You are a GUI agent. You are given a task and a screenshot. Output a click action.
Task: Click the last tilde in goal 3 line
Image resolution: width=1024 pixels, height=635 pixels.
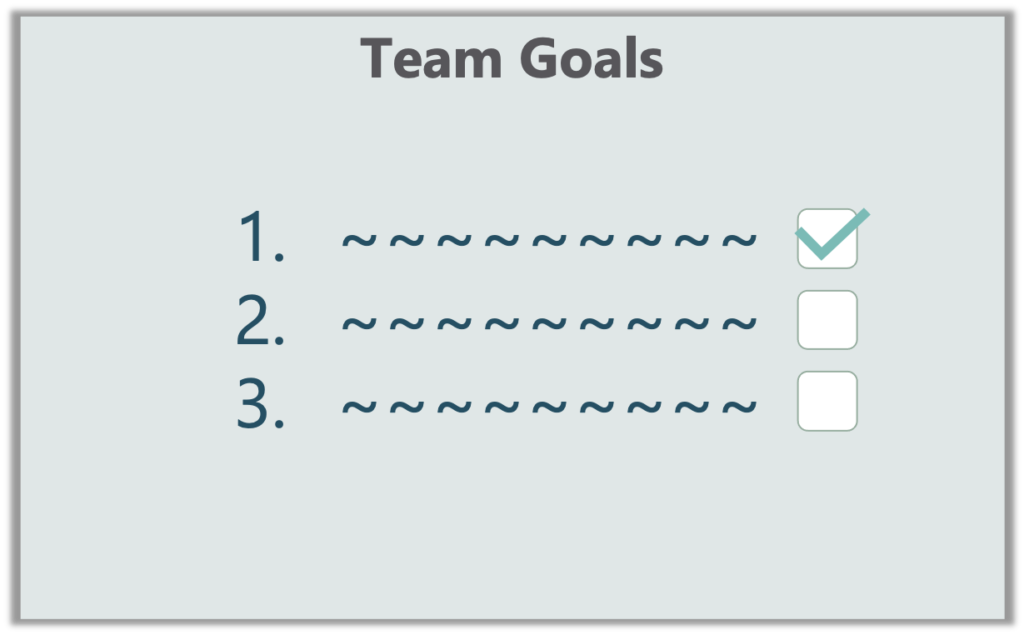point(739,406)
